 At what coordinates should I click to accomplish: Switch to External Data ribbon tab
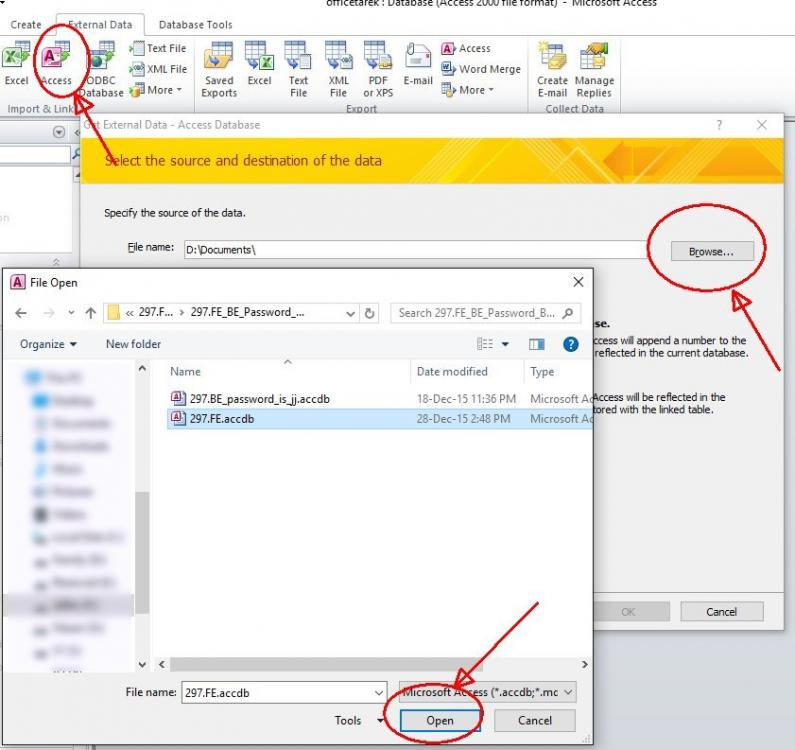coord(100,24)
